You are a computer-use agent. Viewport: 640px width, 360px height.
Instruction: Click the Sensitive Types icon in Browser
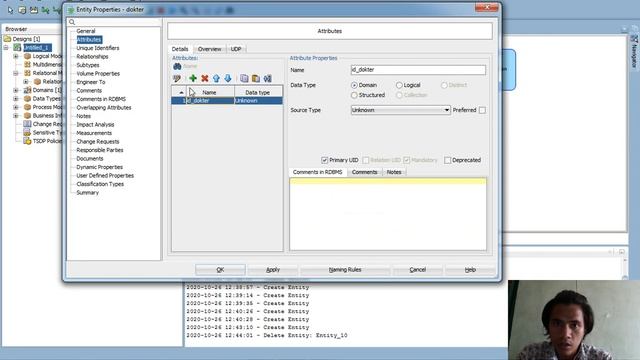pos(27,132)
